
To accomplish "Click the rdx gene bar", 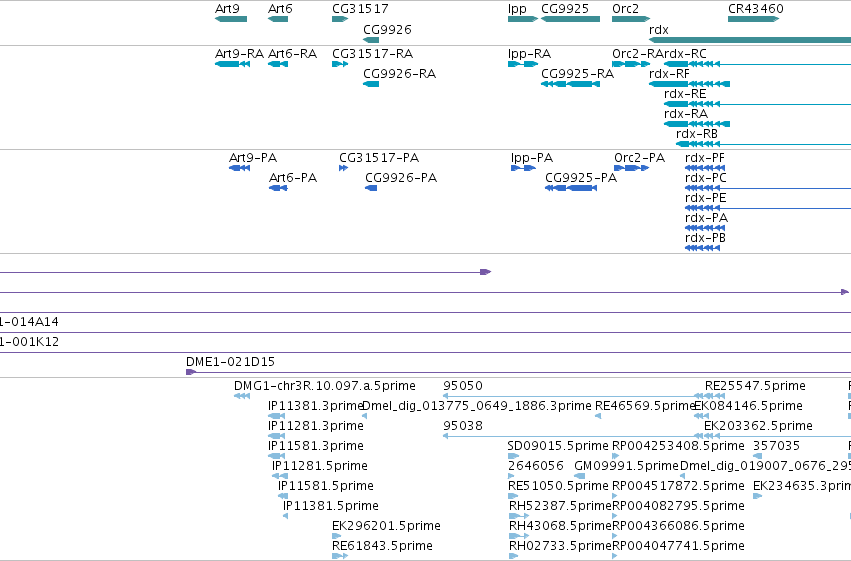I will tap(750, 40).
